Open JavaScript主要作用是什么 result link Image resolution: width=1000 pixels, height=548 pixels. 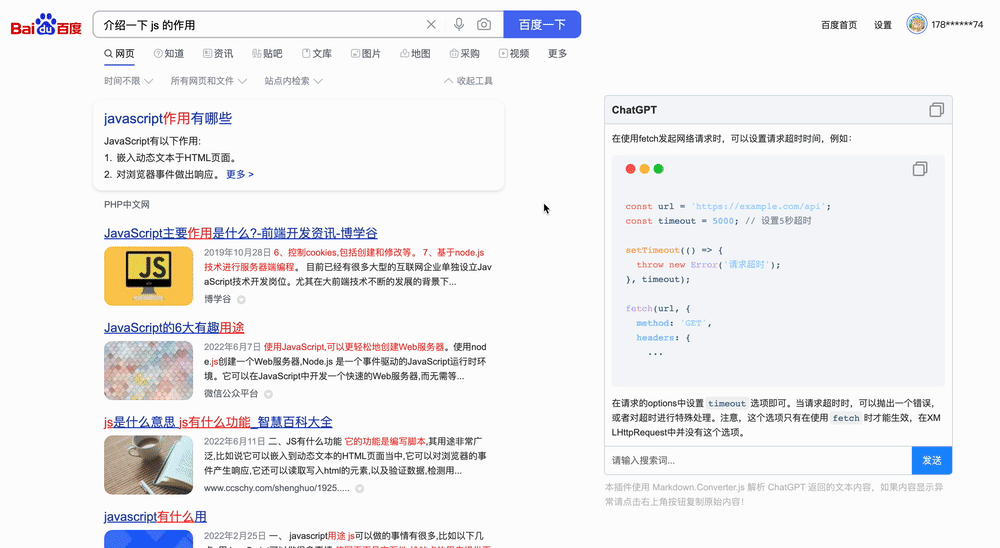click(241, 233)
